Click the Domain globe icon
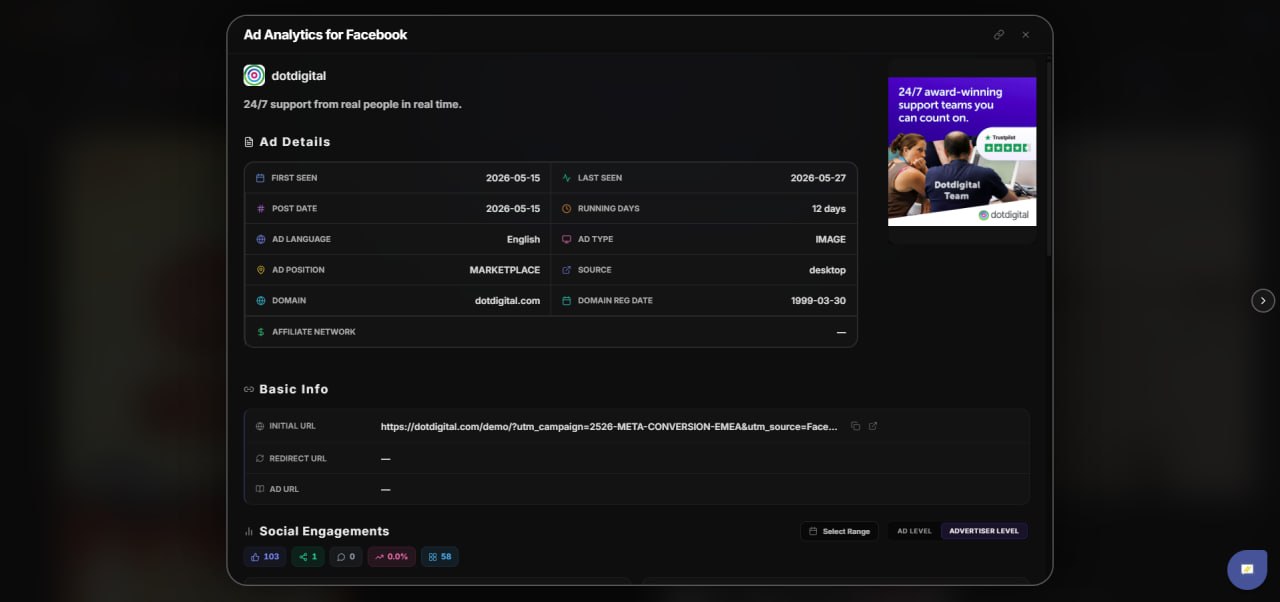This screenshot has height=602, width=1280. pos(260,301)
